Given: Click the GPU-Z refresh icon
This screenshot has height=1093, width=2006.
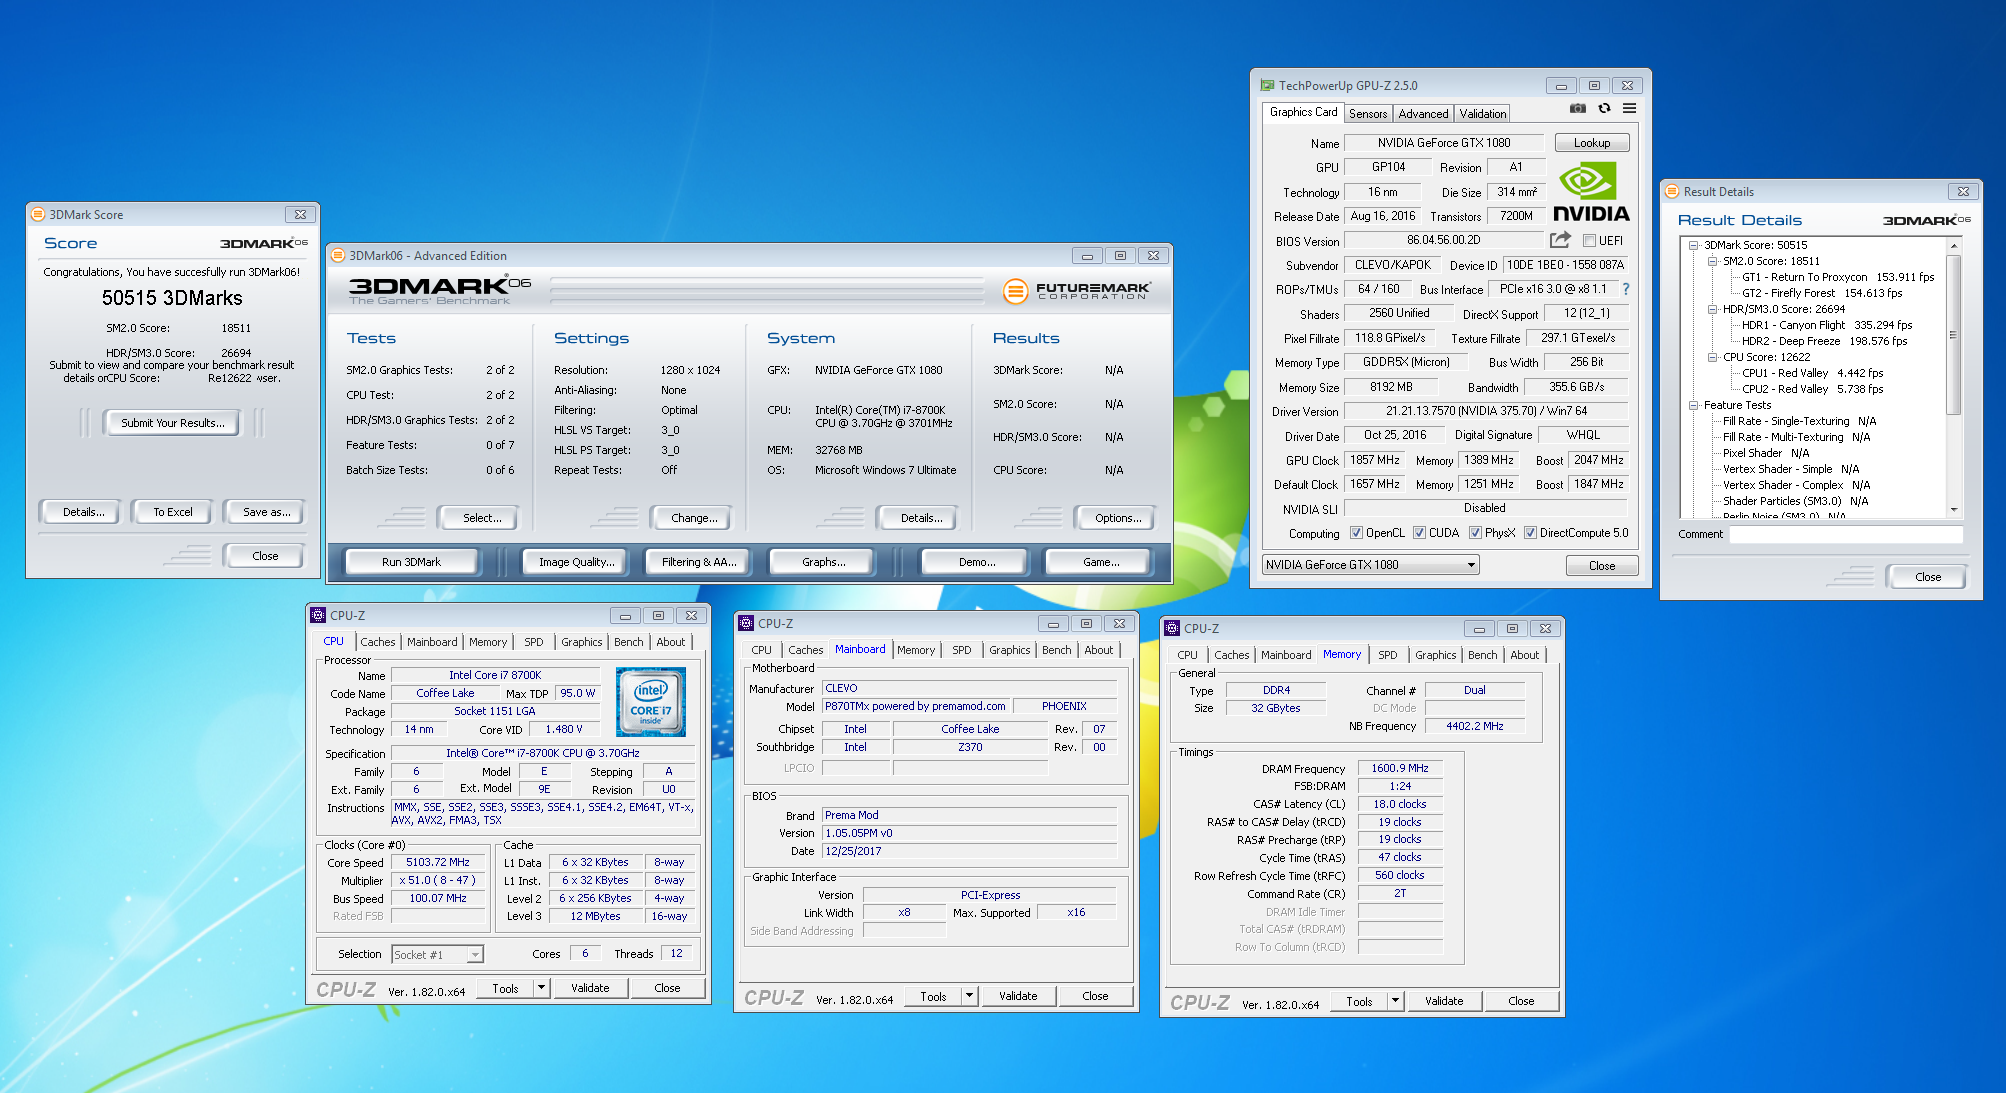Looking at the screenshot, I should coord(1604,109).
